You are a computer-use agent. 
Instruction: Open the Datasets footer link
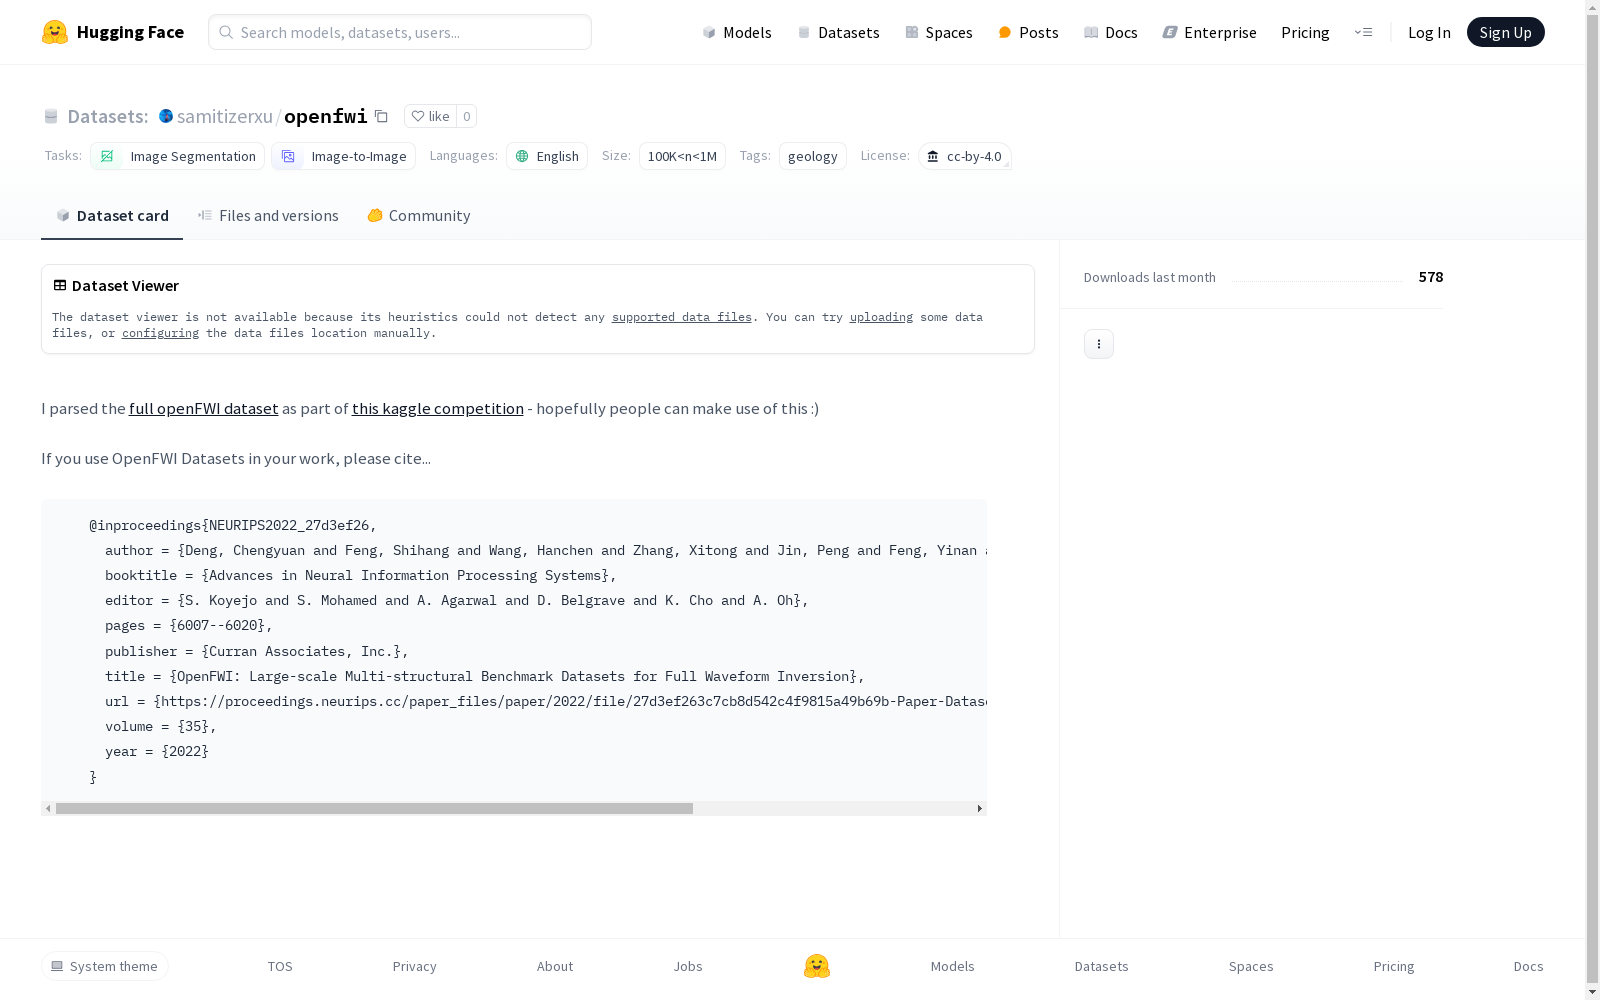click(x=1101, y=966)
